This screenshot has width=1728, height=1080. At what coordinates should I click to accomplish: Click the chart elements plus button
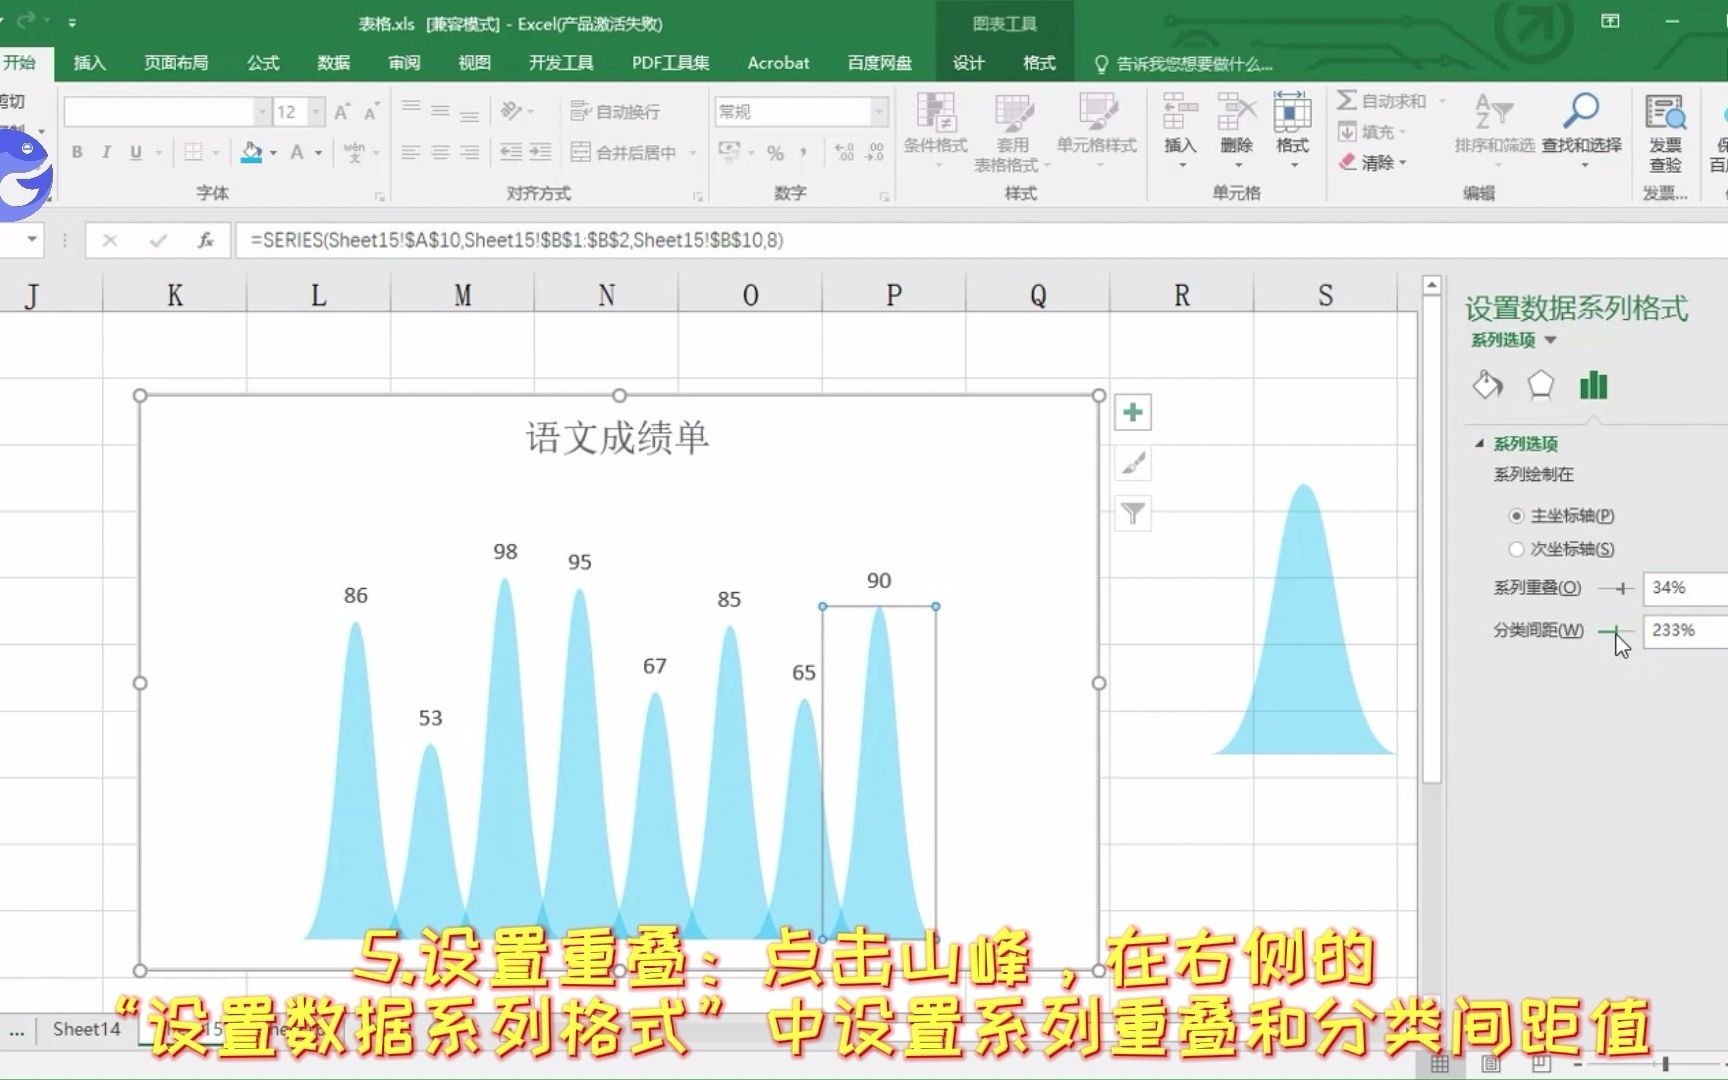point(1133,412)
